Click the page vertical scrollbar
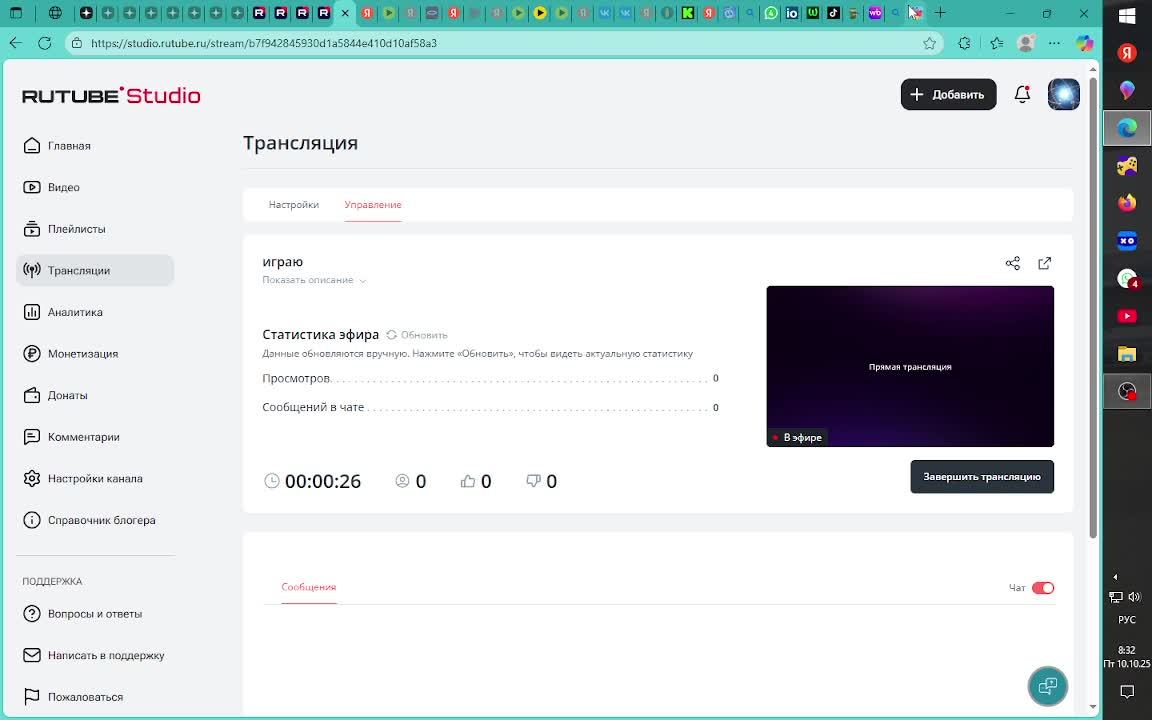This screenshot has height=720, width=1152. click(1092, 300)
